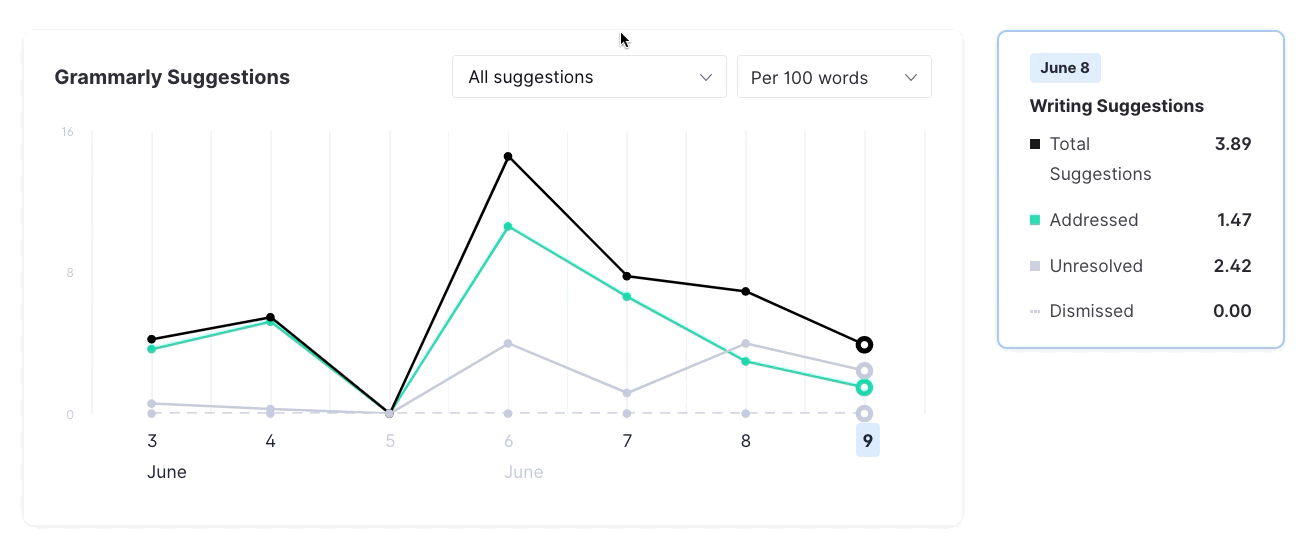The width and height of the screenshot is (1311, 556).
Task: Click the green Addressed legend square
Action: click(1035, 220)
